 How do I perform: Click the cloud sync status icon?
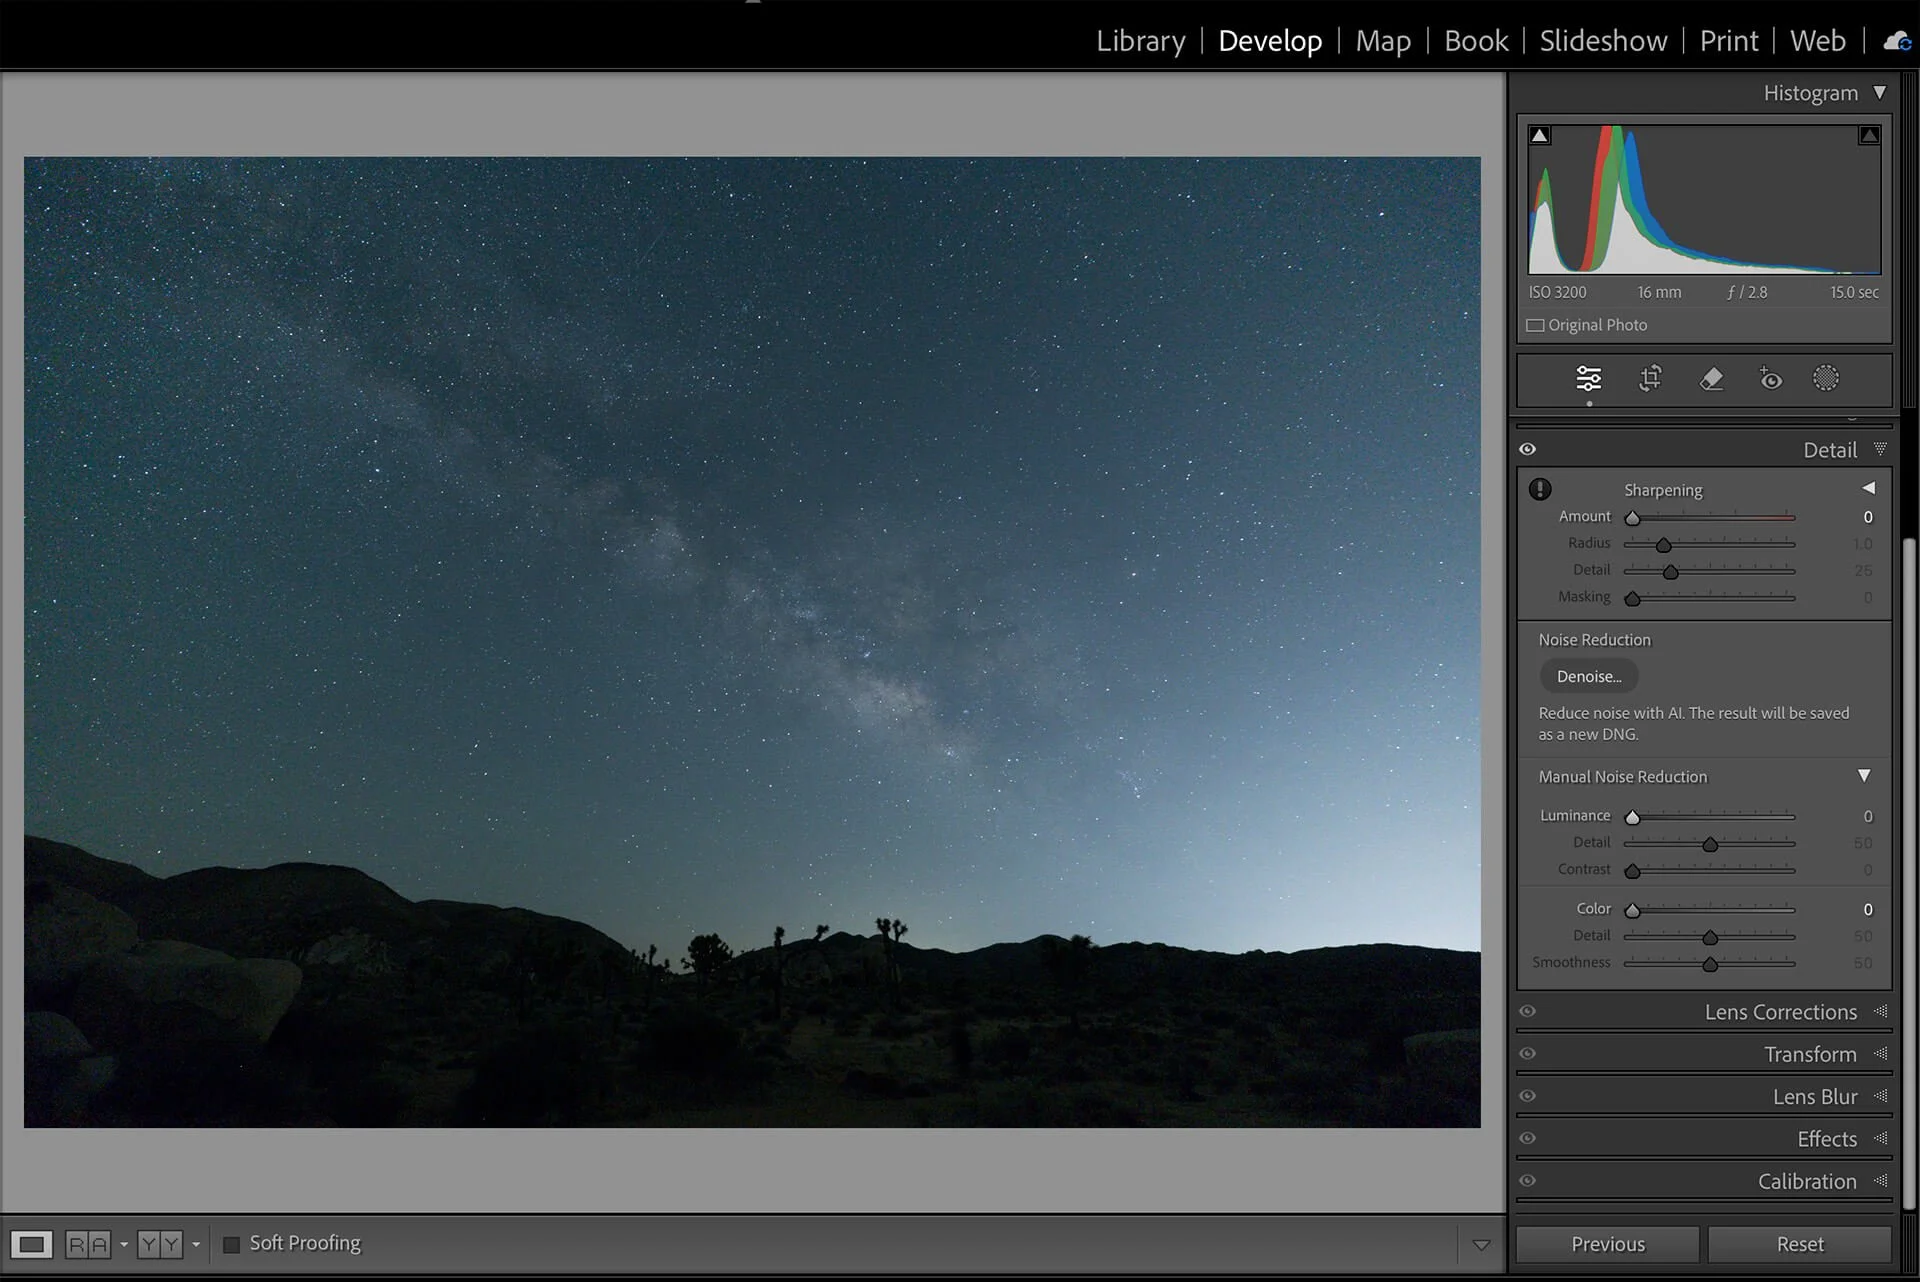coord(1896,42)
